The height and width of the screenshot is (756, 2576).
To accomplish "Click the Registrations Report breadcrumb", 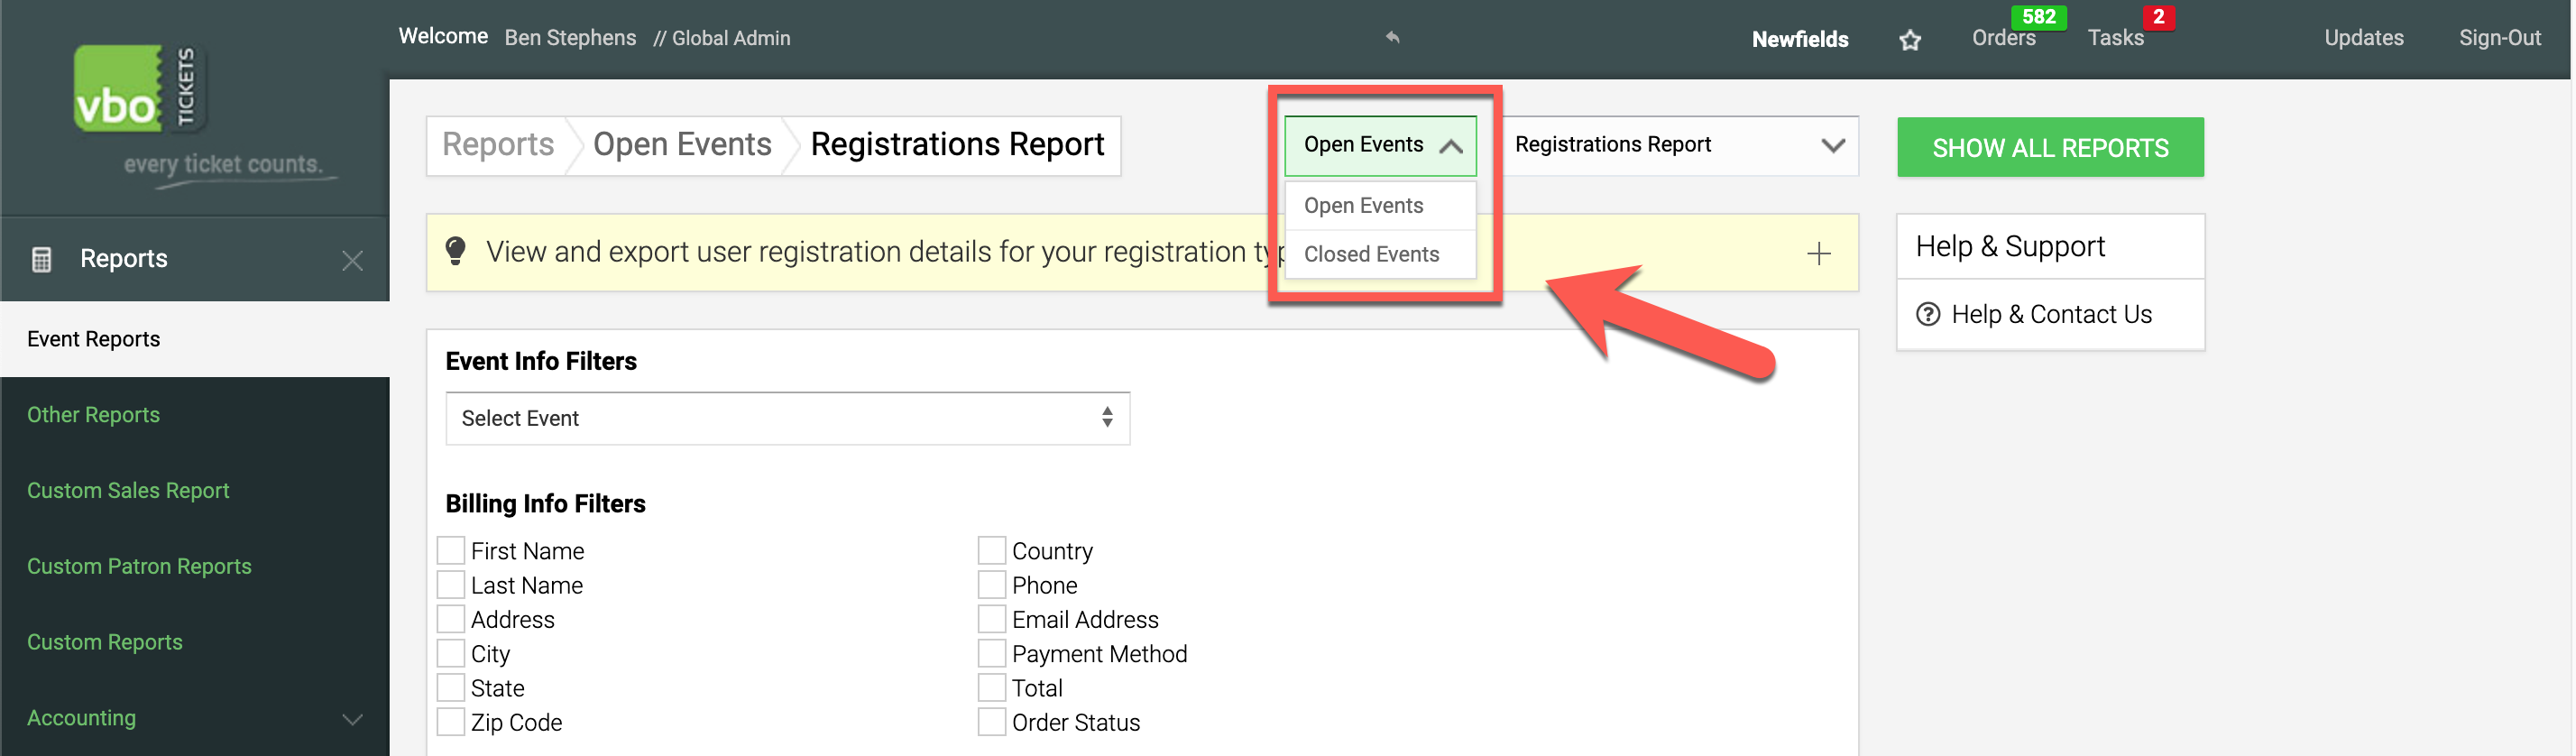I will (x=957, y=145).
